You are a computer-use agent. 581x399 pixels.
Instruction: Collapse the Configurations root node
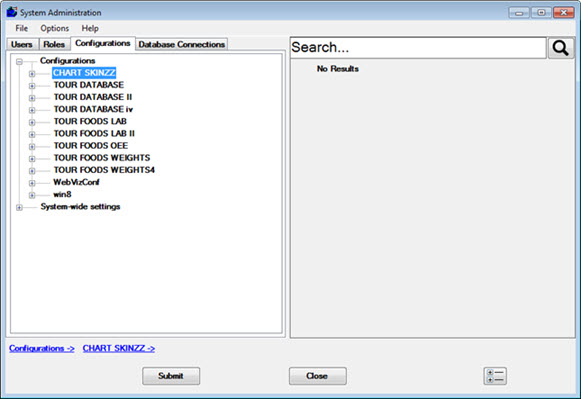19,61
